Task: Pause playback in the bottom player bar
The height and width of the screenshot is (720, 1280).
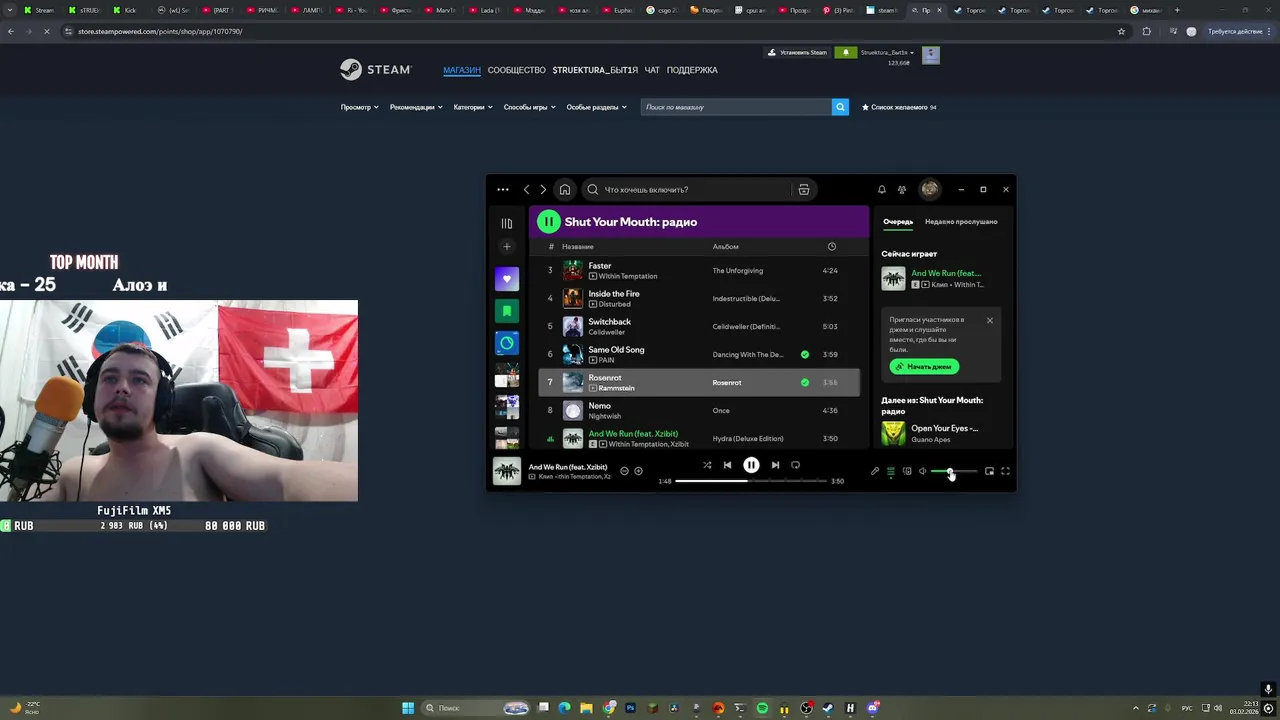Action: [751, 465]
